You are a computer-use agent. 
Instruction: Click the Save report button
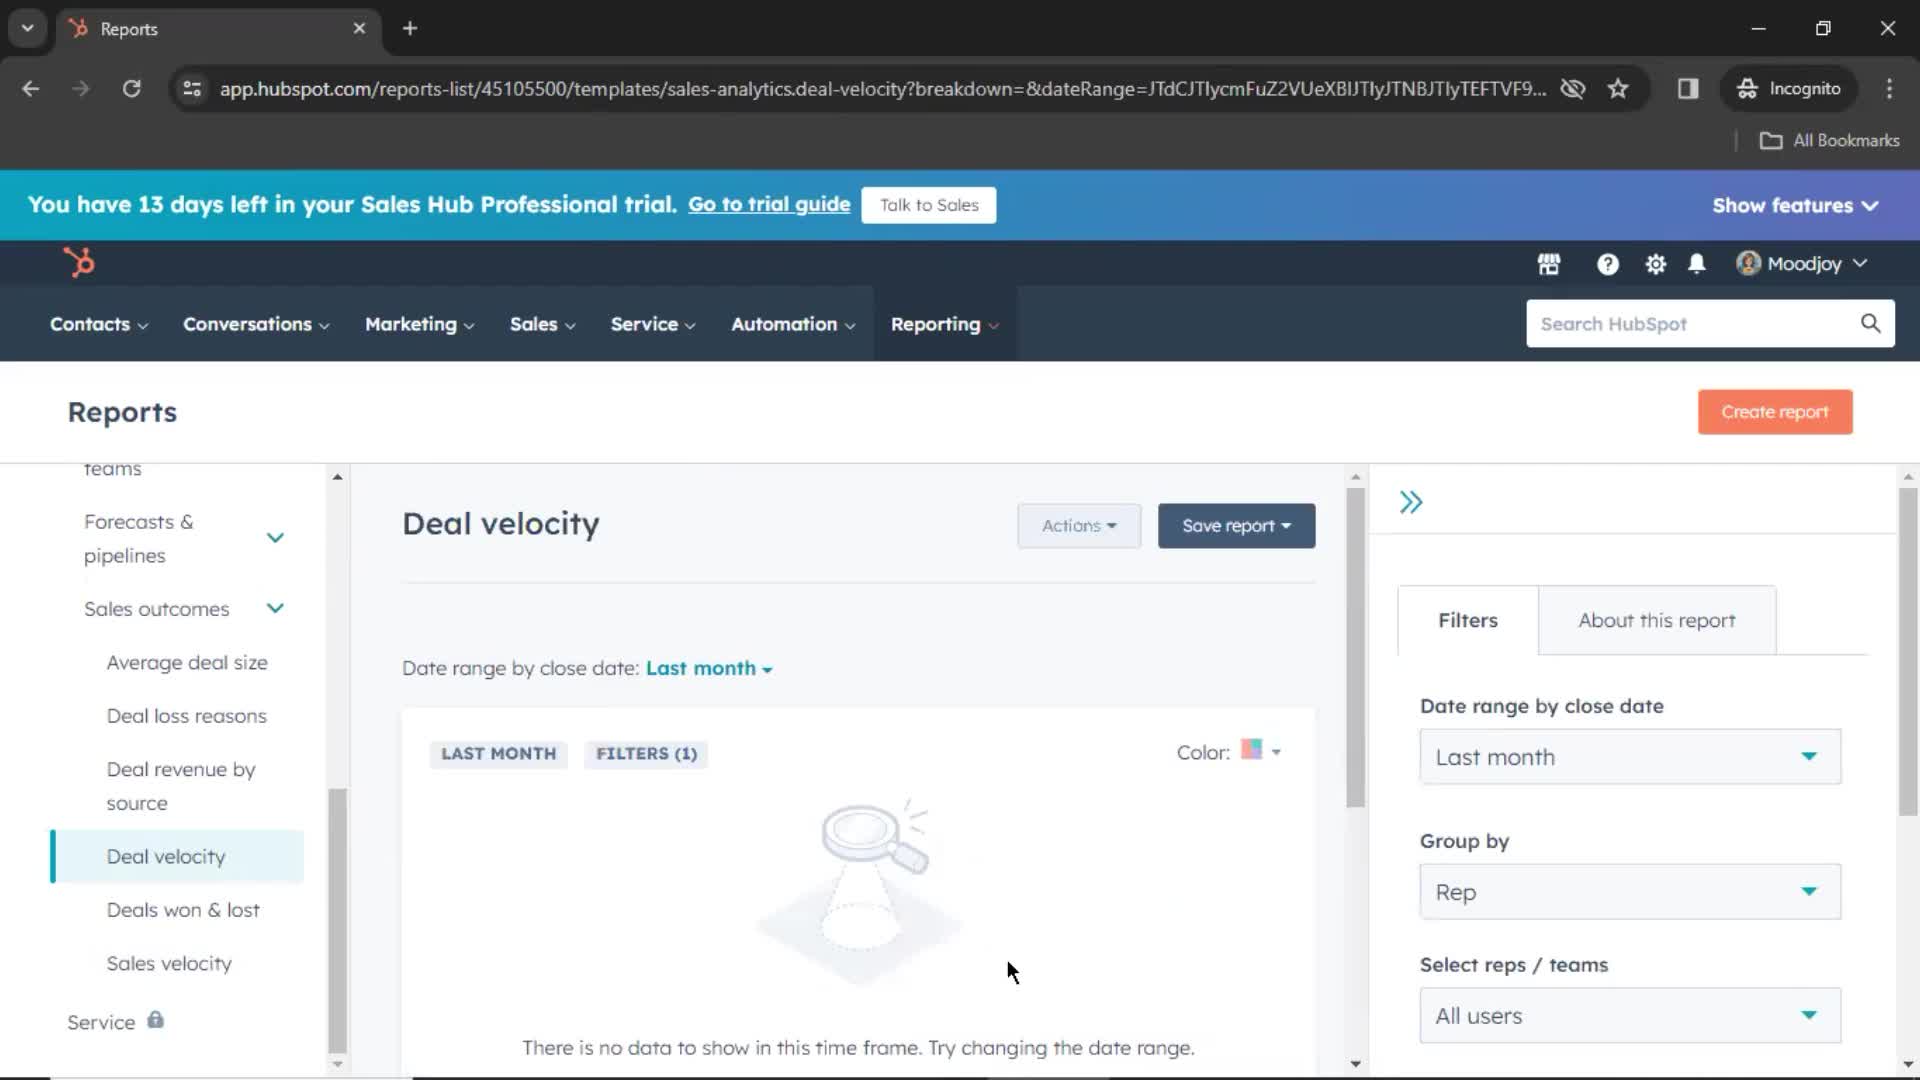click(x=1236, y=525)
